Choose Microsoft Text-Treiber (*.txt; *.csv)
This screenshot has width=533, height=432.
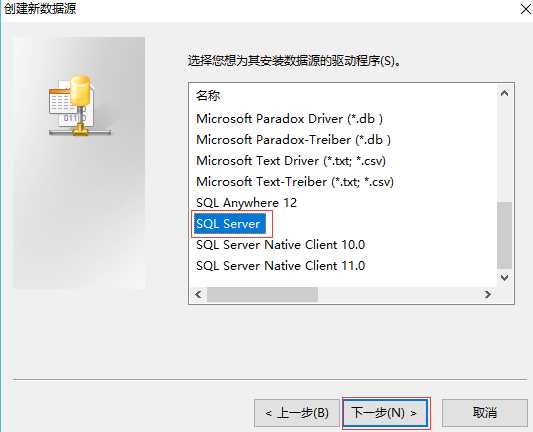pos(295,182)
